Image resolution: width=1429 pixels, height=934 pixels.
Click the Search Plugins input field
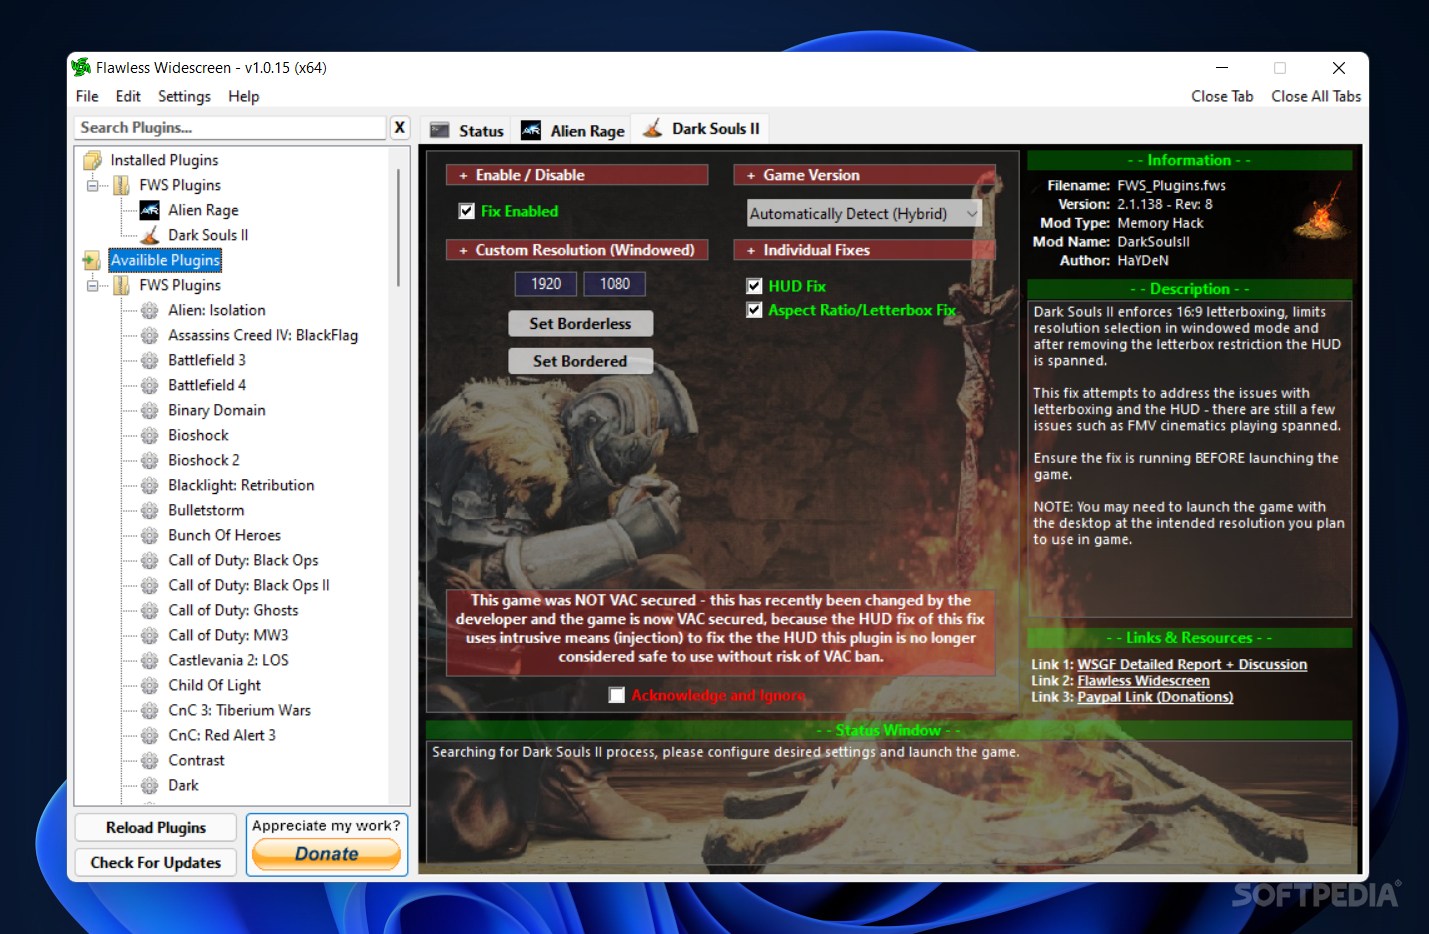tap(230, 127)
